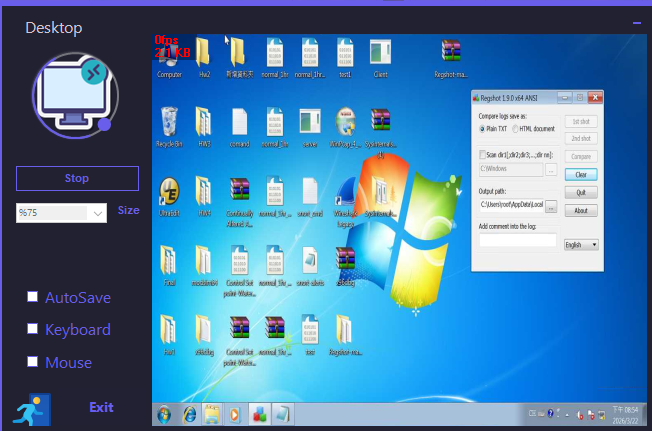Click the Internet Explorer taskbar icon
This screenshot has height=431, width=652.
pos(189,413)
